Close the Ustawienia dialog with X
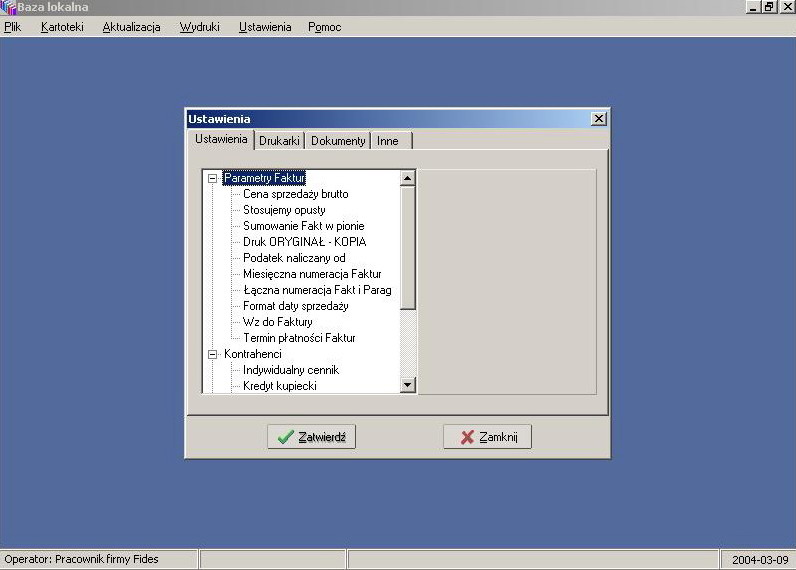This screenshot has width=796, height=570. point(599,119)
